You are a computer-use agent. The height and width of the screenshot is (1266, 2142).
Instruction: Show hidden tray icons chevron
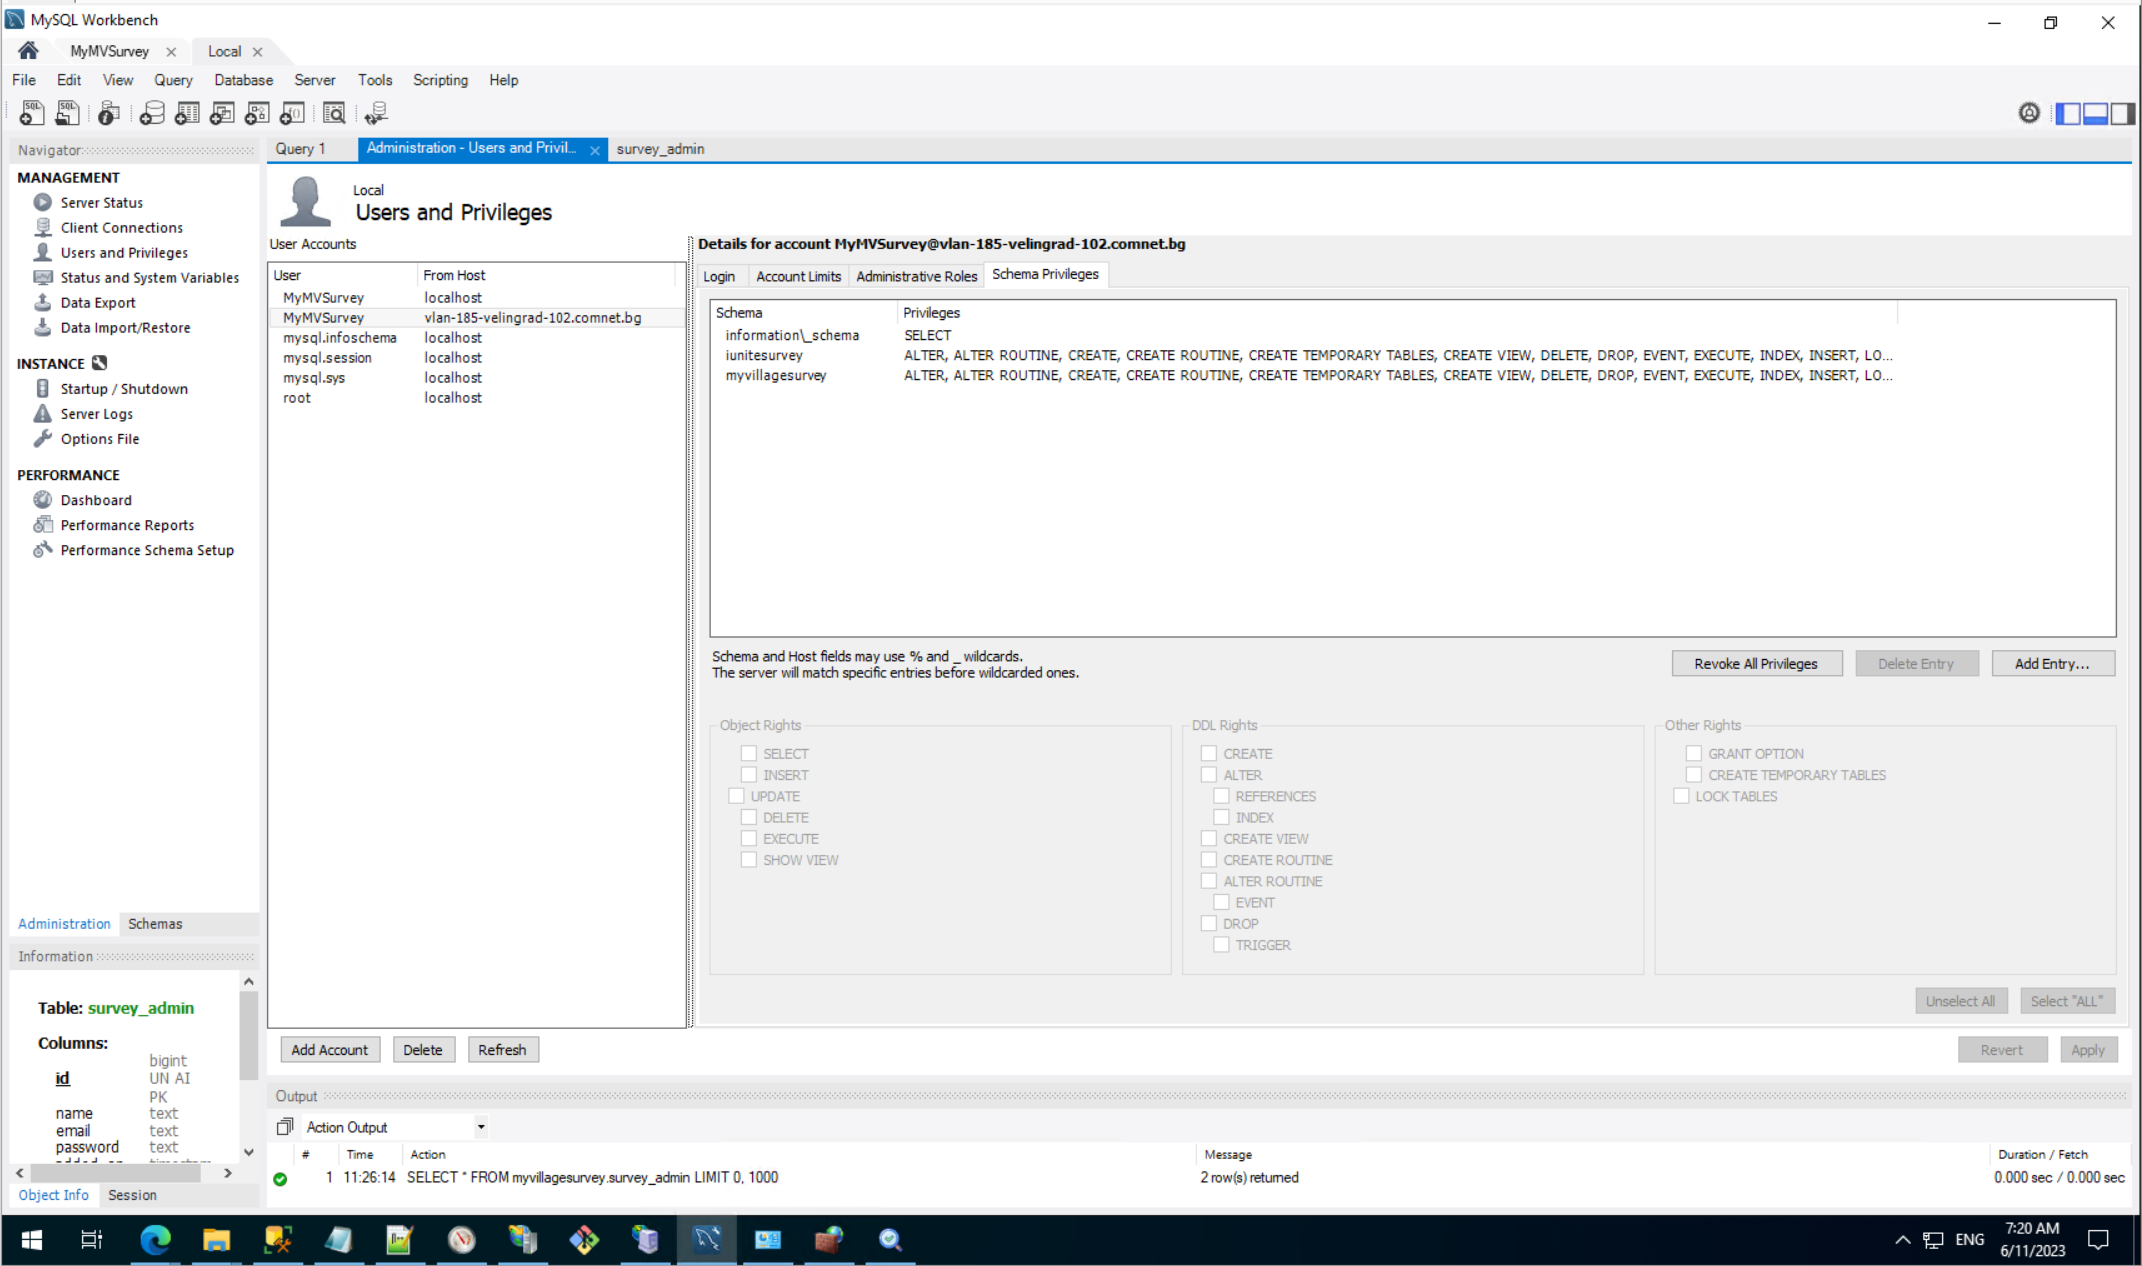[x=1902, y=1240]
